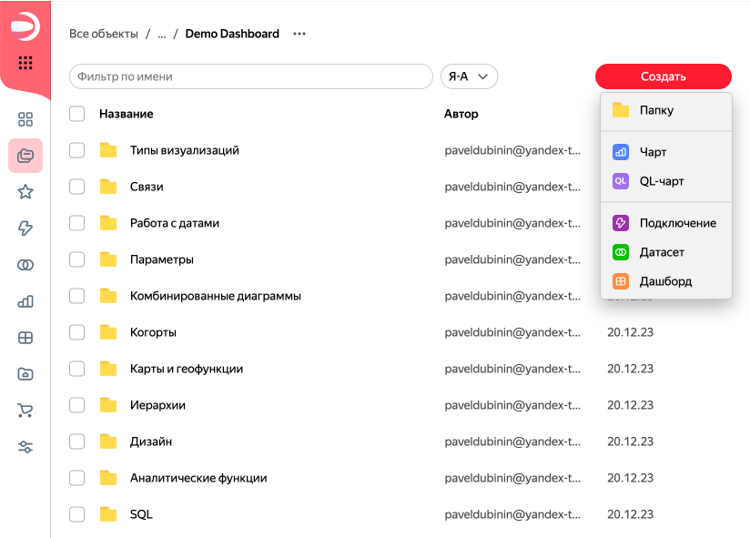This screenshot has width=750, height=538.
Task: Click the shopping cart icon in sidebar
Action: pos(25,410)
